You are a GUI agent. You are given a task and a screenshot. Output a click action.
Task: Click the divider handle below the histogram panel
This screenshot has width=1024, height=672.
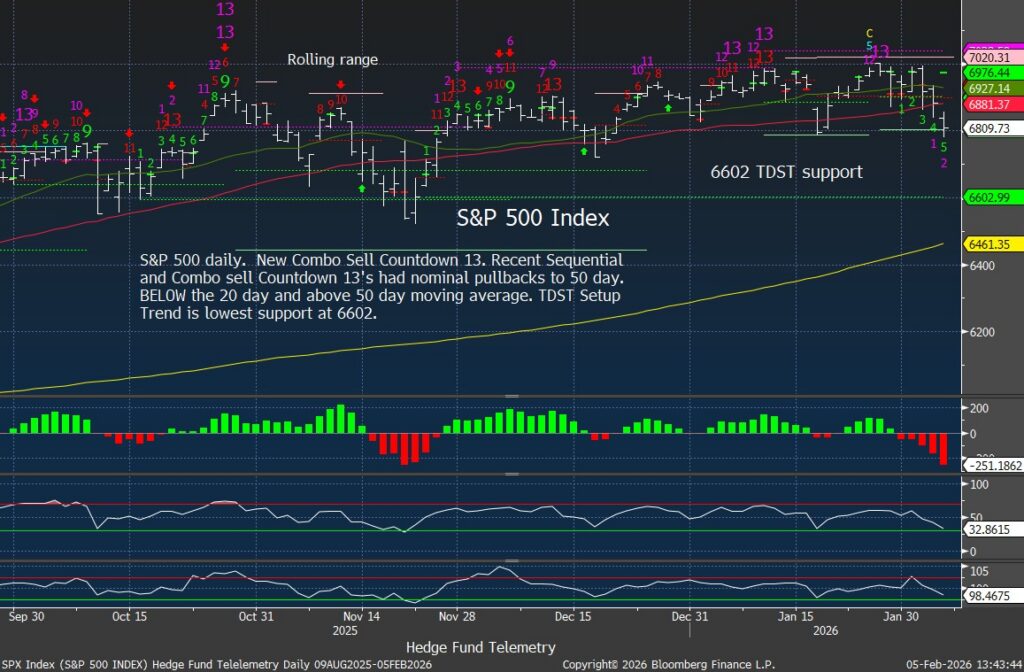511,474
